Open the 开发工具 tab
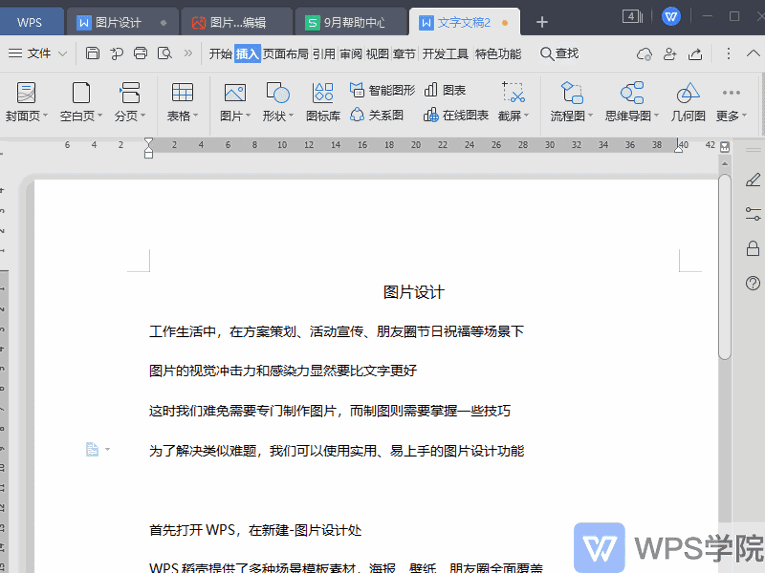 (445, 53)
